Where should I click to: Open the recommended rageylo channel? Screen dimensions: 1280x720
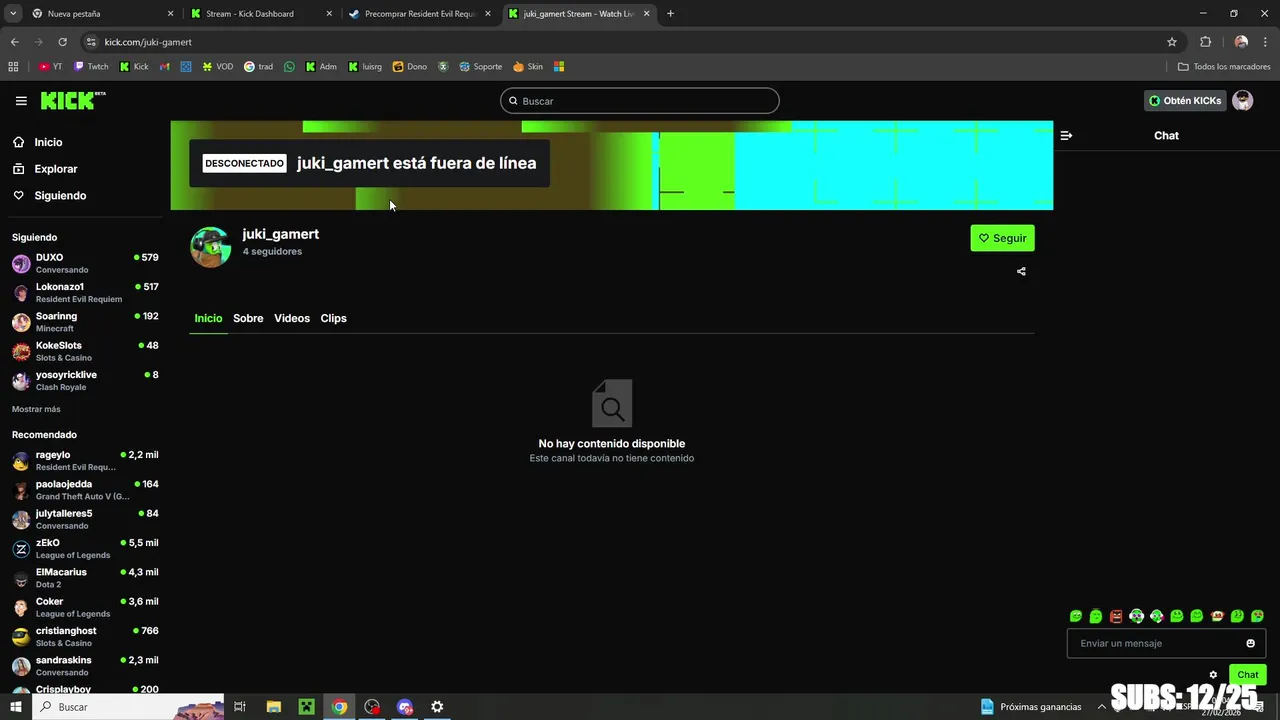[85, 461]
